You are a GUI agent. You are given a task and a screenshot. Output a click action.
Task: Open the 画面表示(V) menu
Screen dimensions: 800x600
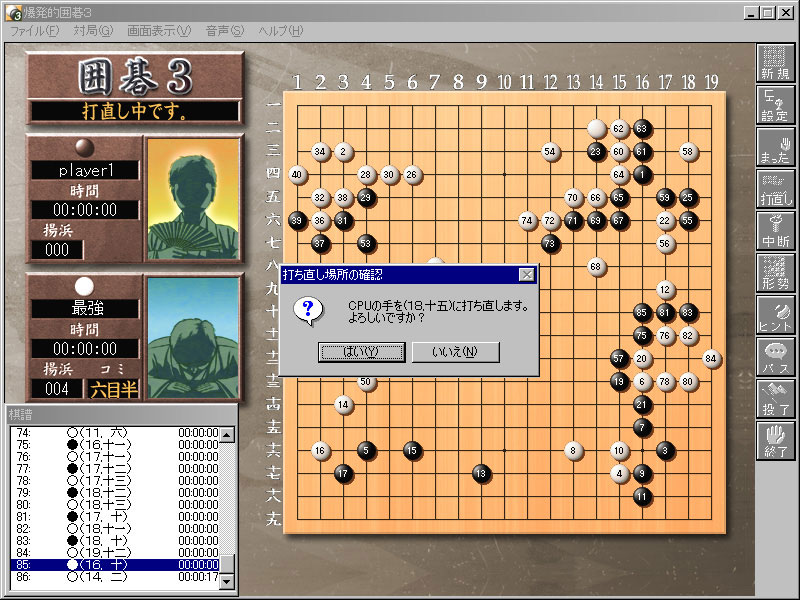point(158,31)
